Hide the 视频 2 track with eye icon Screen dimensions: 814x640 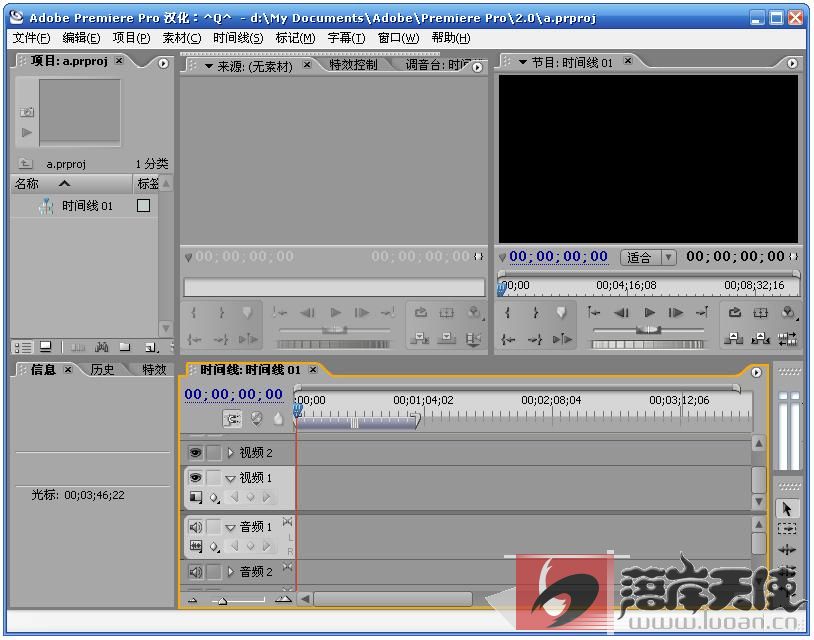point(195,453)
